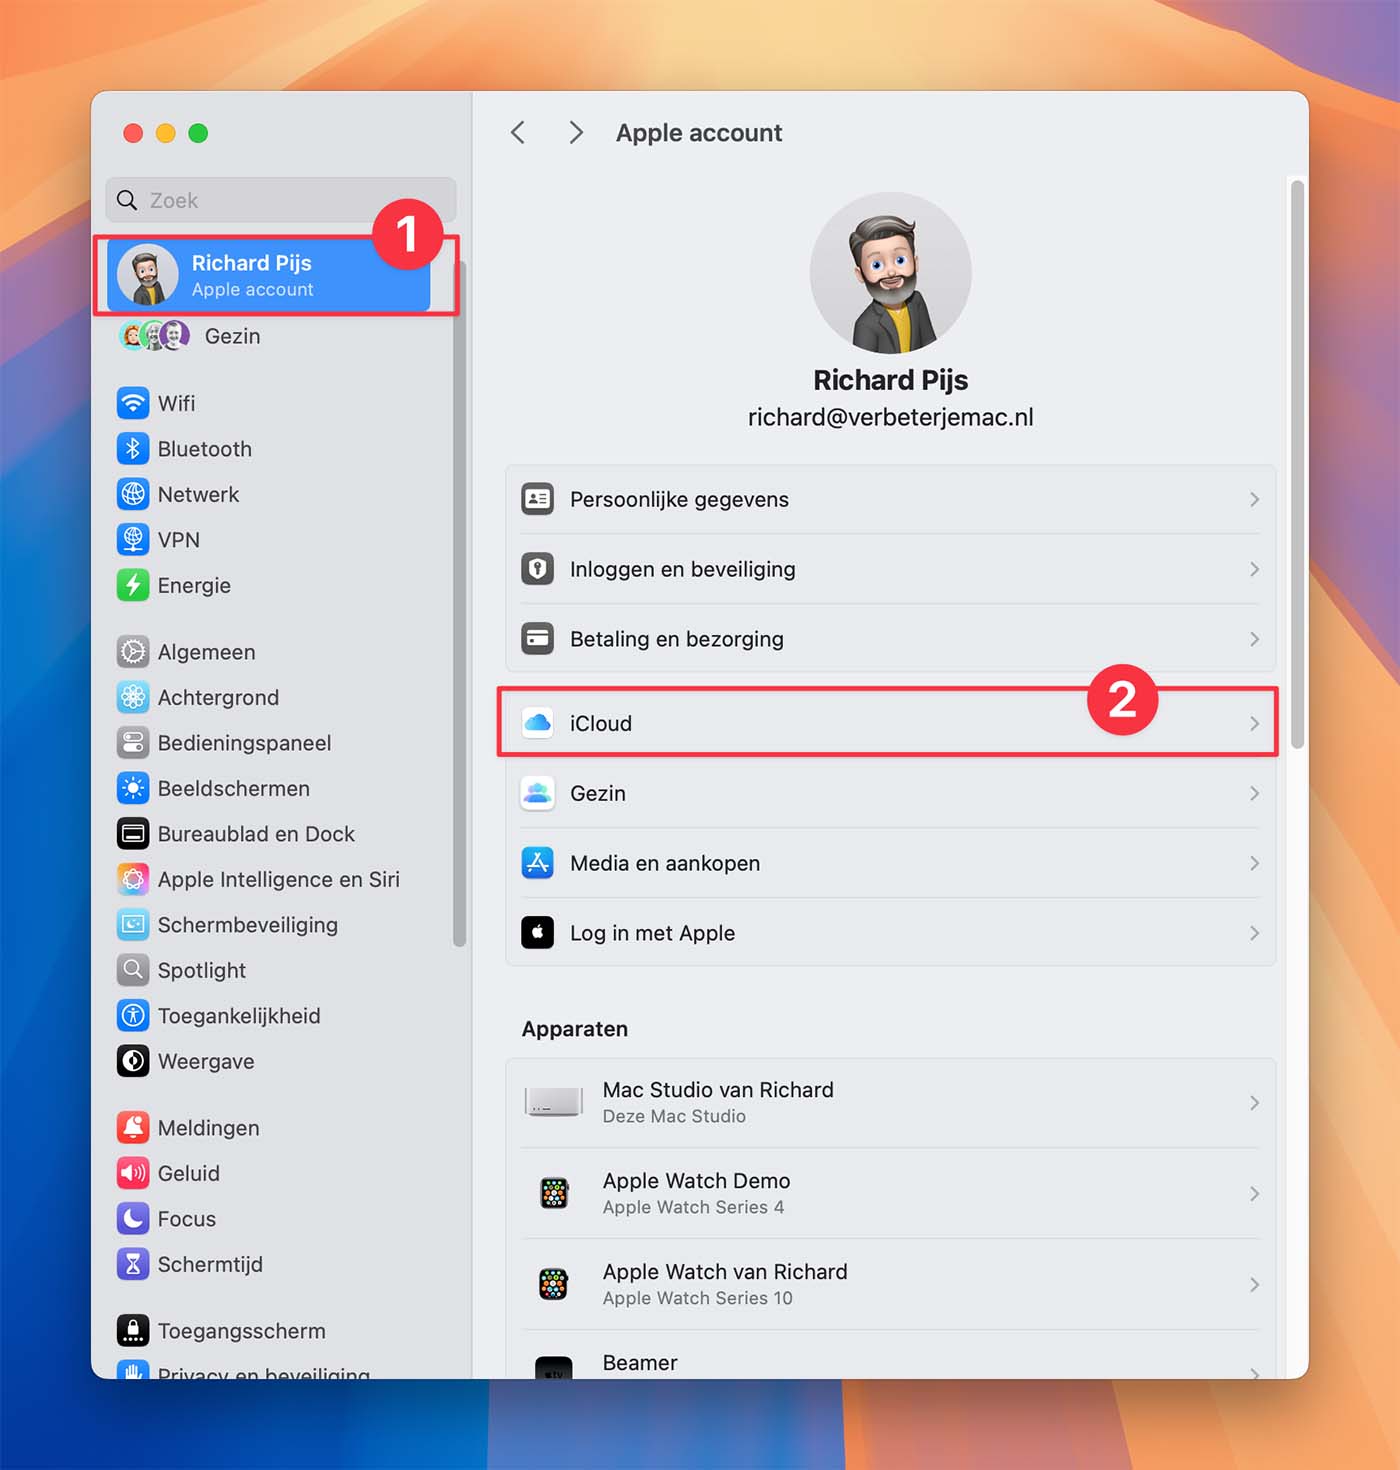Select the VPN globe icon
The image size is (1400, 1470).
(x=133, y=540)
